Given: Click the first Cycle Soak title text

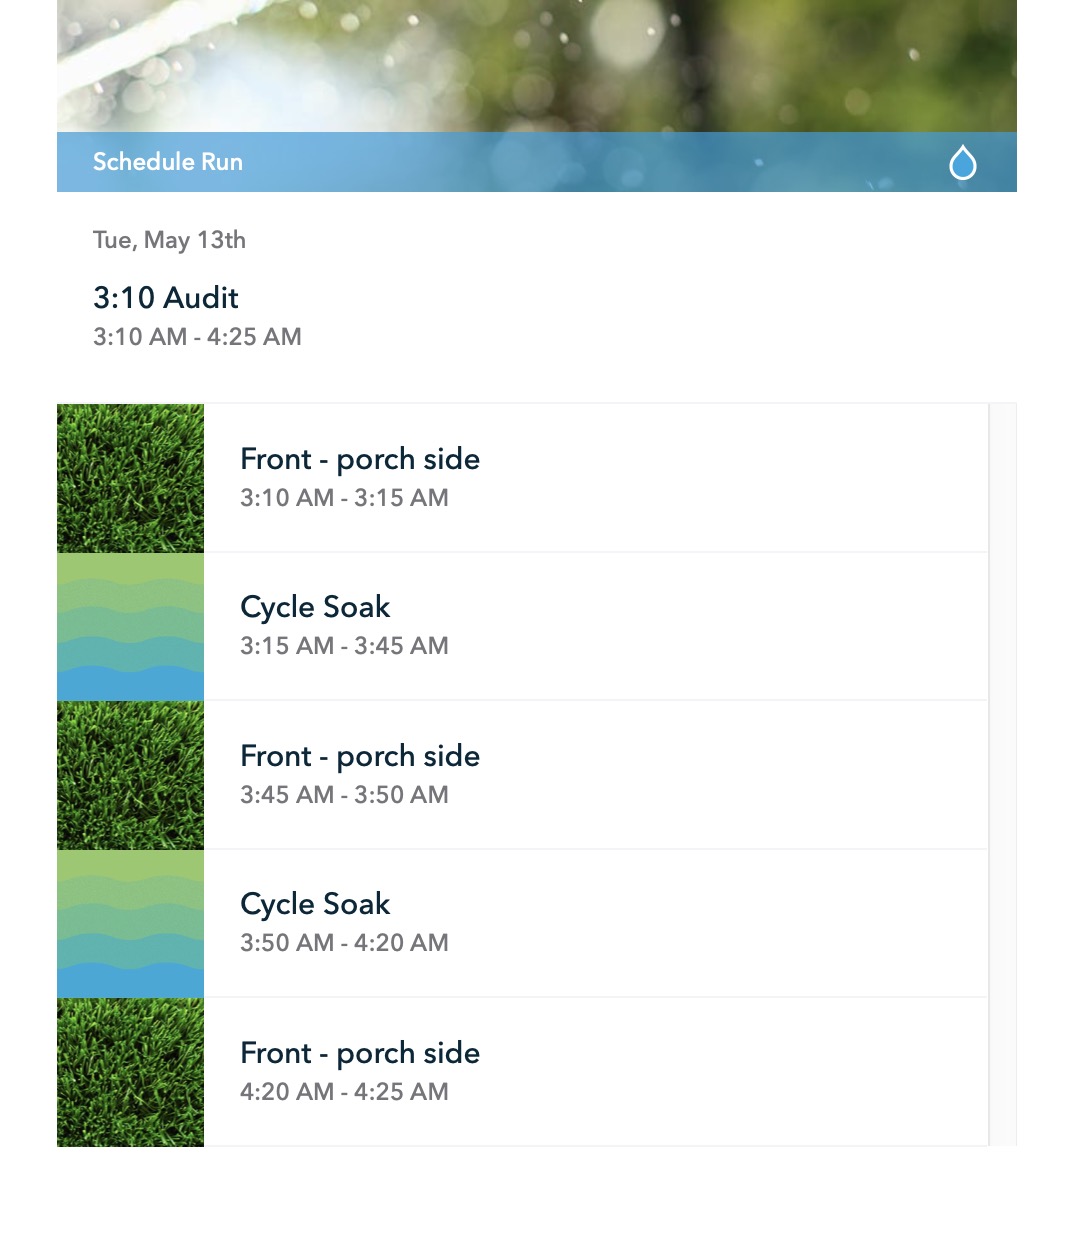Looking at the screenshot, I should 315,607.
